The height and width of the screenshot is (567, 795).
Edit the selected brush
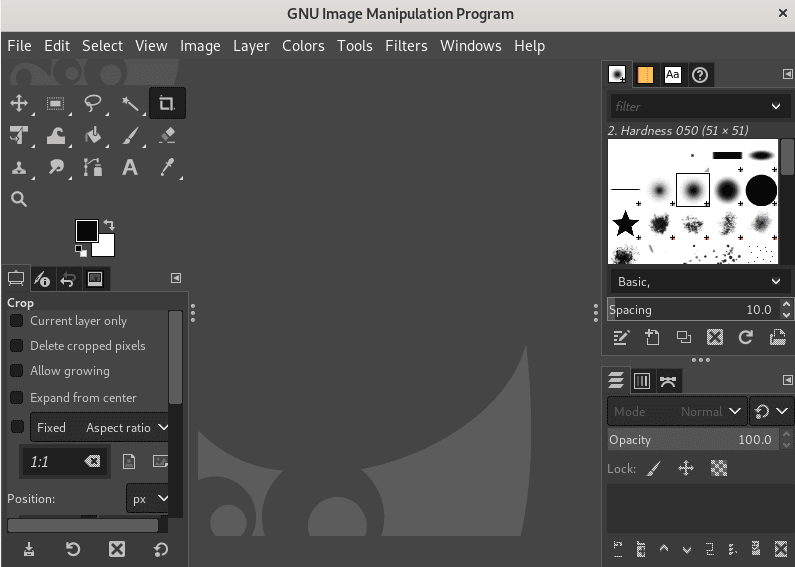tap(621, 337)
